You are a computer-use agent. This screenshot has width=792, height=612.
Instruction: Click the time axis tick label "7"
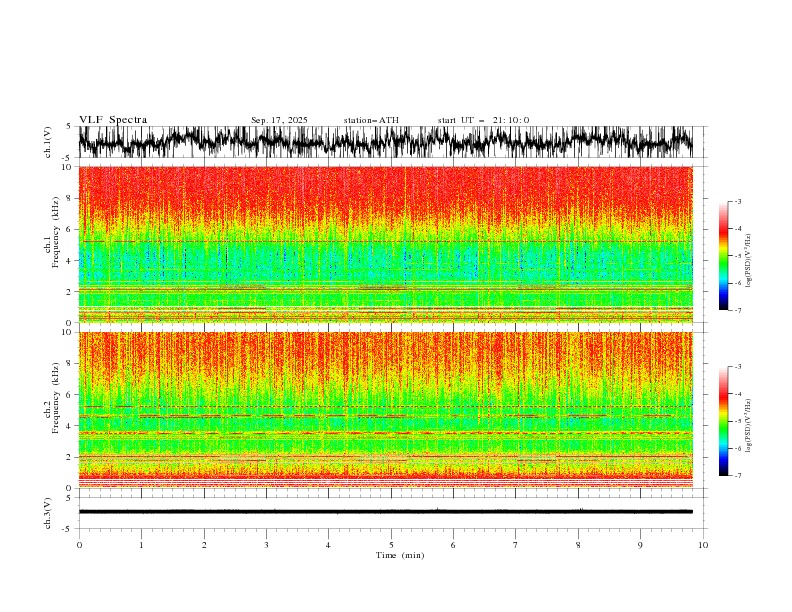(516, 545)
